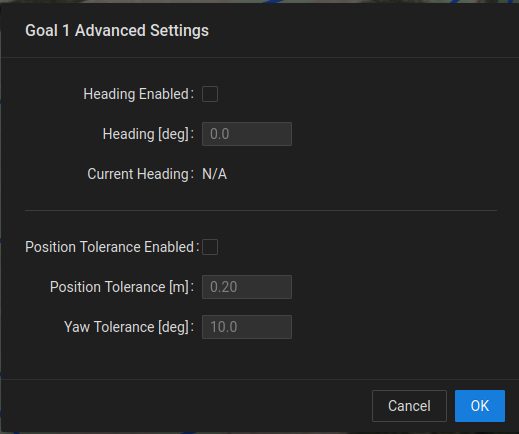This screenshot has height=434, width=519.
Task: Tick the Position Tolerance Enabled checkbox
Action: tap(210, 247)
